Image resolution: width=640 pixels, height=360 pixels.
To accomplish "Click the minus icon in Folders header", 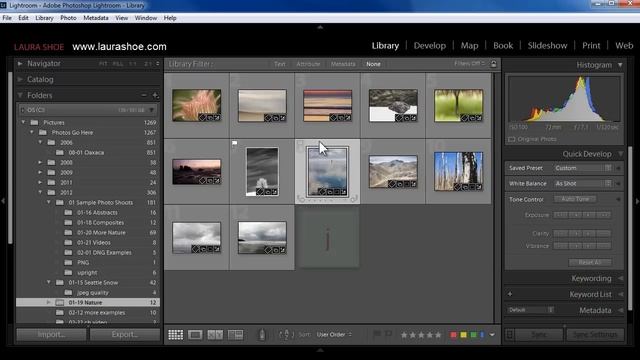I will (x=144, y=95).
